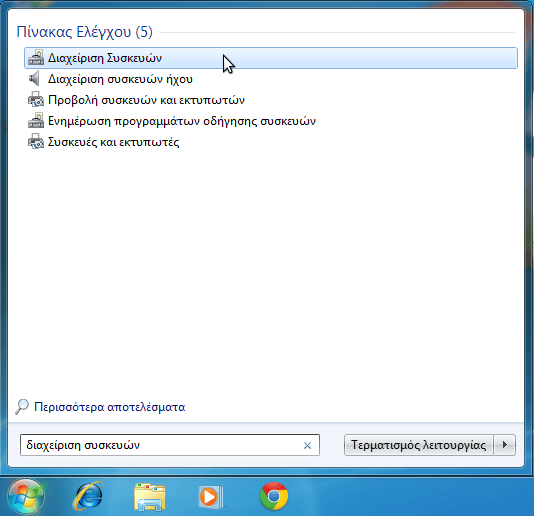
Task: Launch Google Chrome from the taskbar
Action: click(274, 496)
